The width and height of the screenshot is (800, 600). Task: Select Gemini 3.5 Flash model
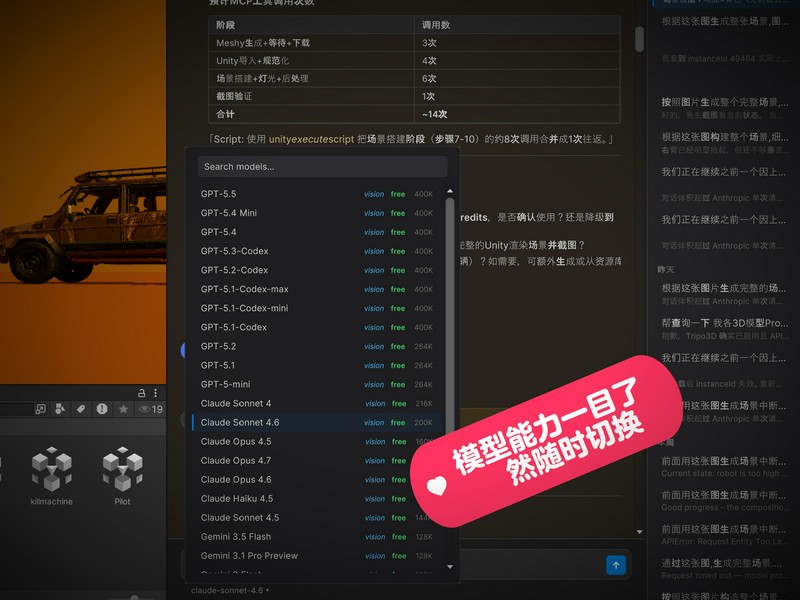(x=316, y=537)
